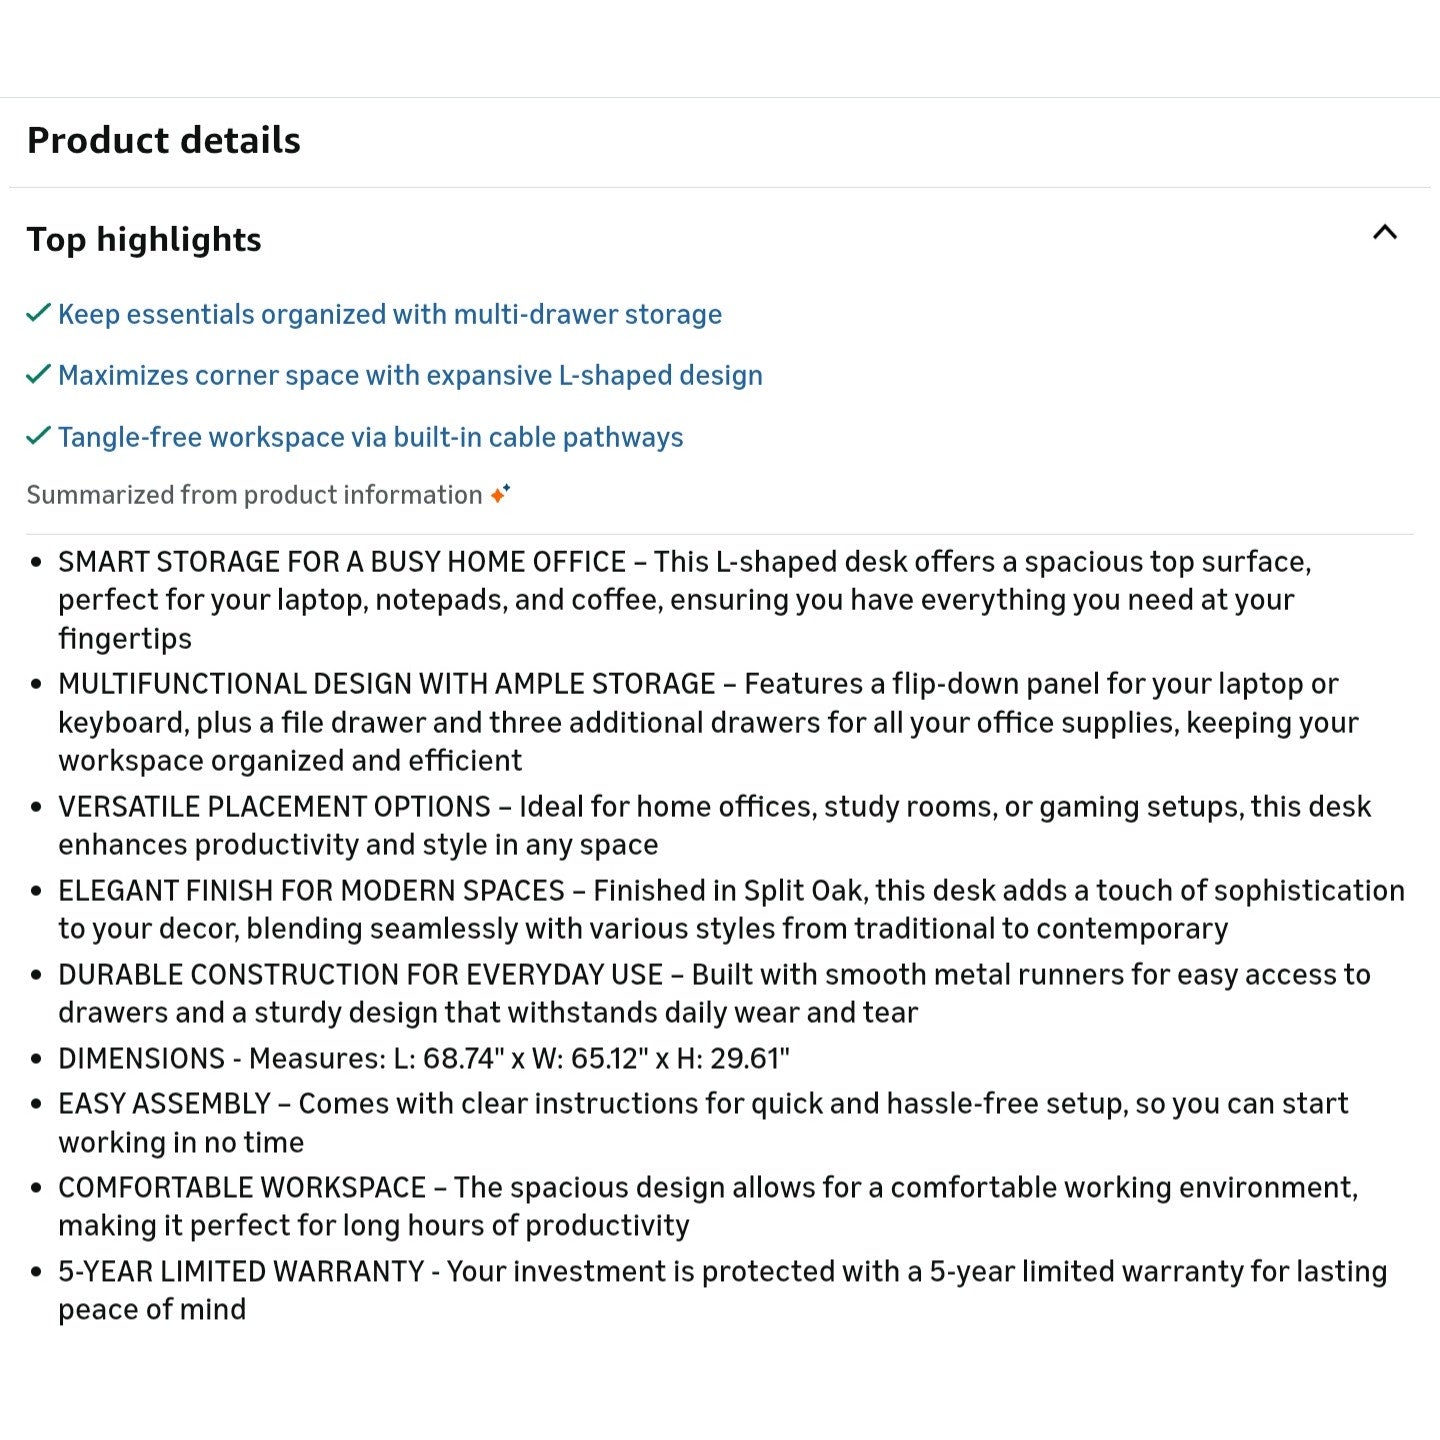Image resolution: width=1440 pixels, height=1440 pixels.
Task: Open 'Tangle-free workspace via built-in cable pathways' link
Action: click(370, 438)
